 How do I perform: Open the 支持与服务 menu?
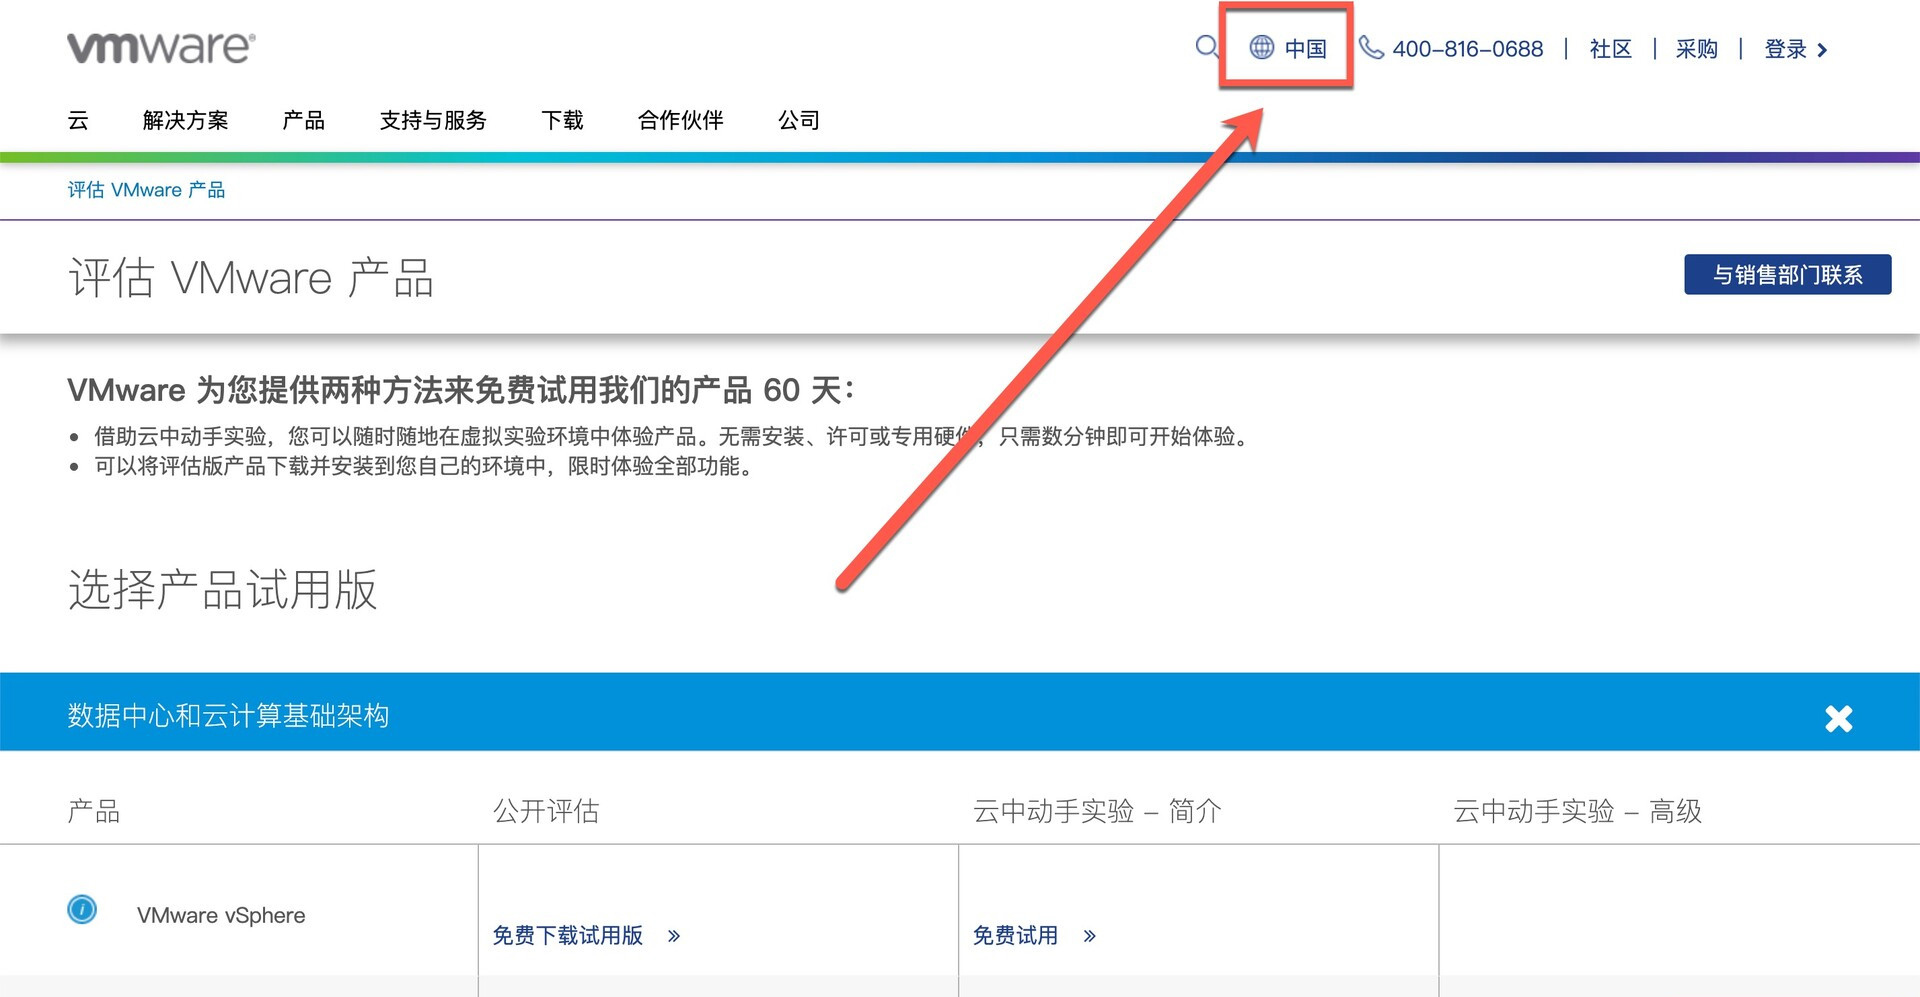[x=433, y=121]
